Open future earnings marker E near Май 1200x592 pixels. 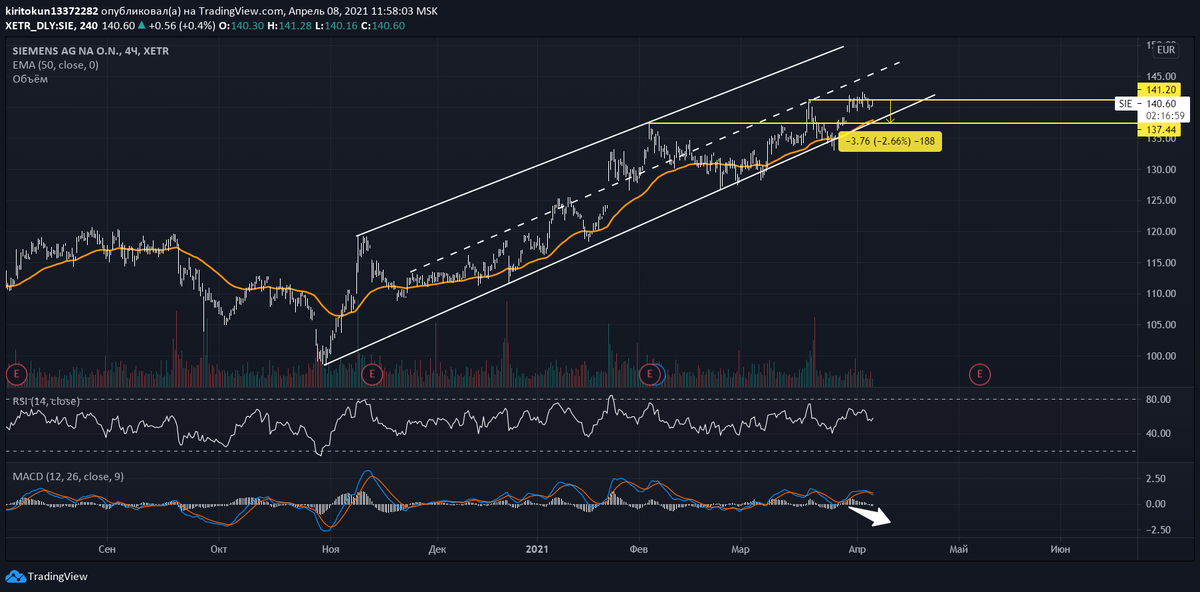[979, 374]
